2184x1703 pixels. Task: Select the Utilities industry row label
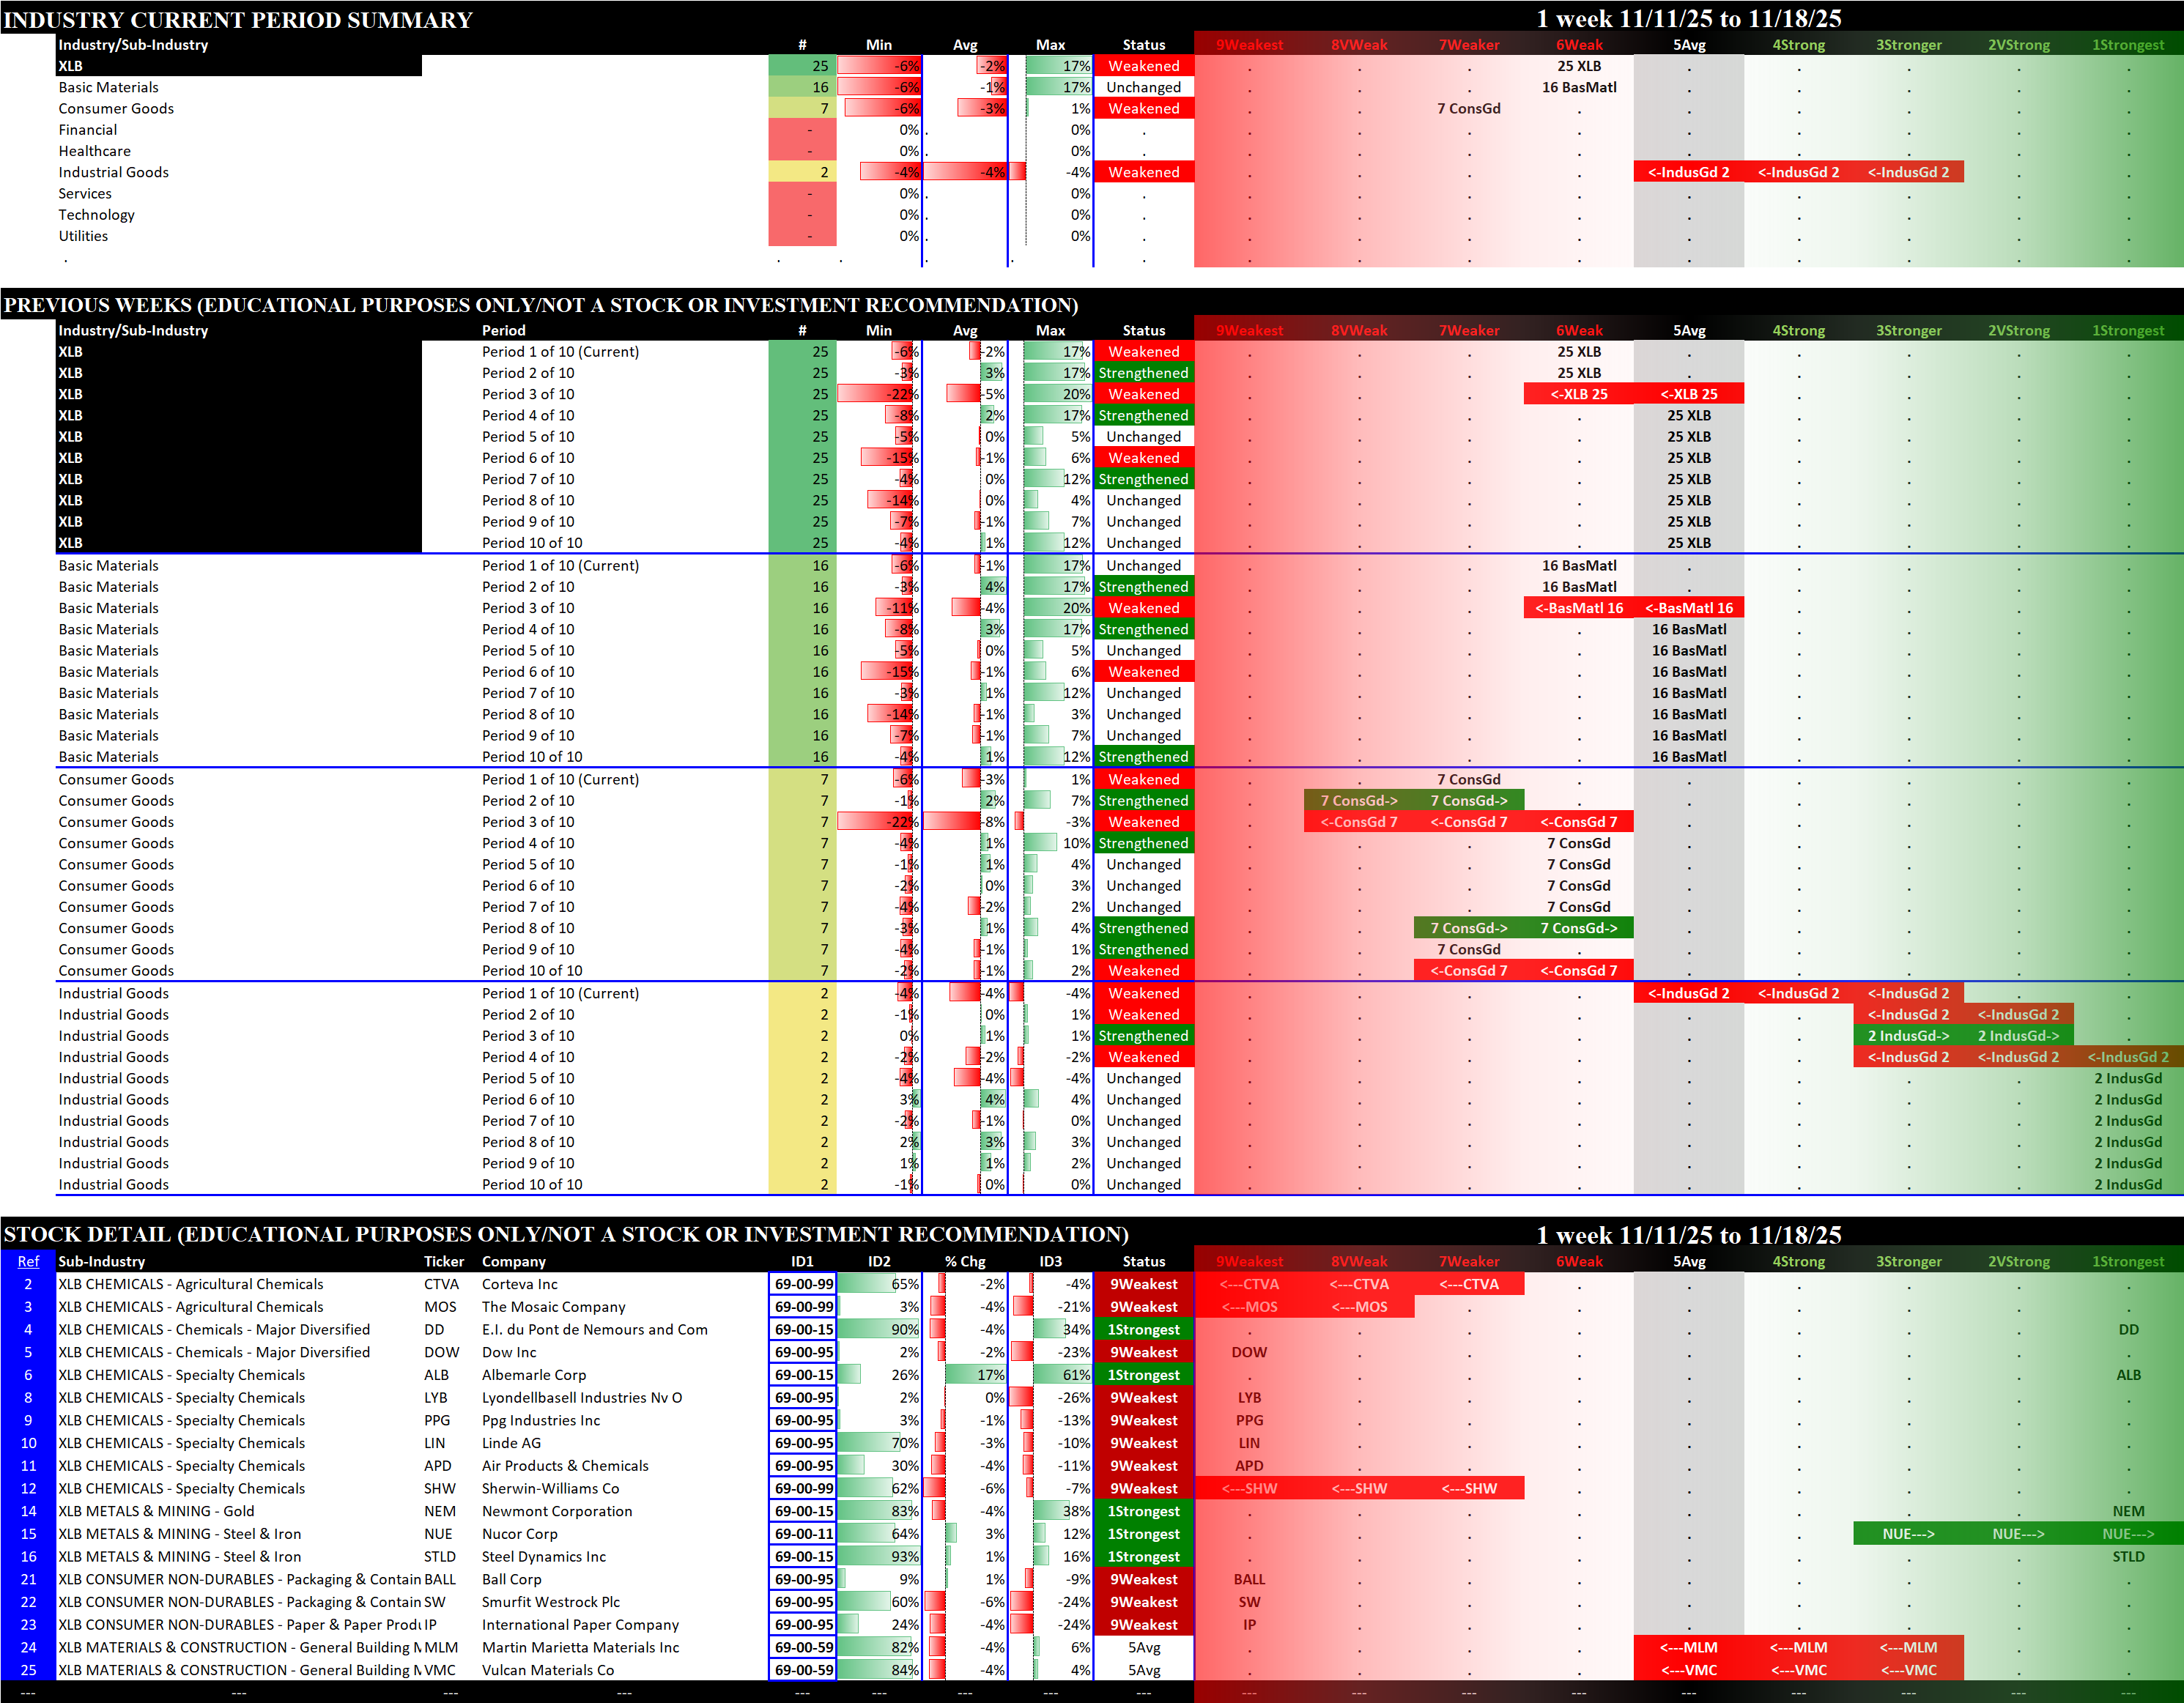83,236
